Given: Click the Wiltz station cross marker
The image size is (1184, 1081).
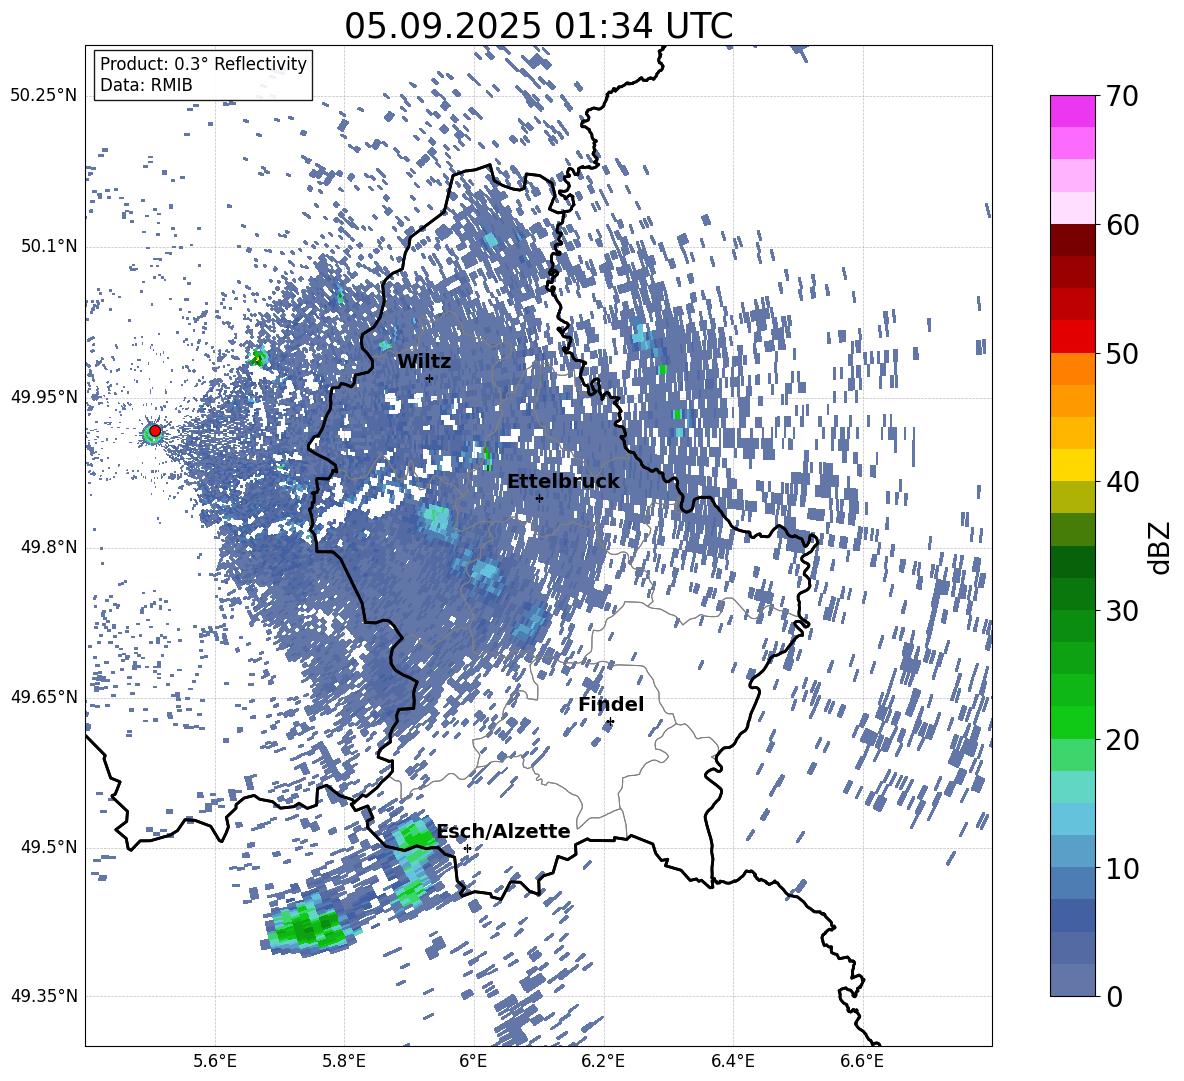Looking at the screenshot, I should pos(430,378).
